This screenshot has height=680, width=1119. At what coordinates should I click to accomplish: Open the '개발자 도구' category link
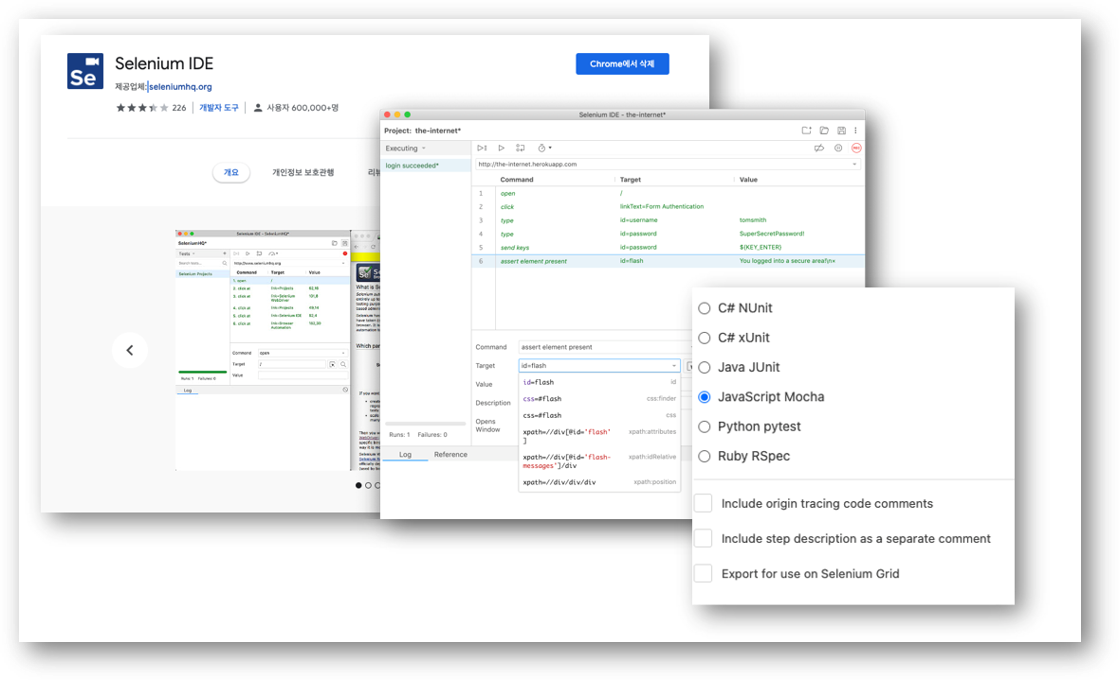point(218,108)
